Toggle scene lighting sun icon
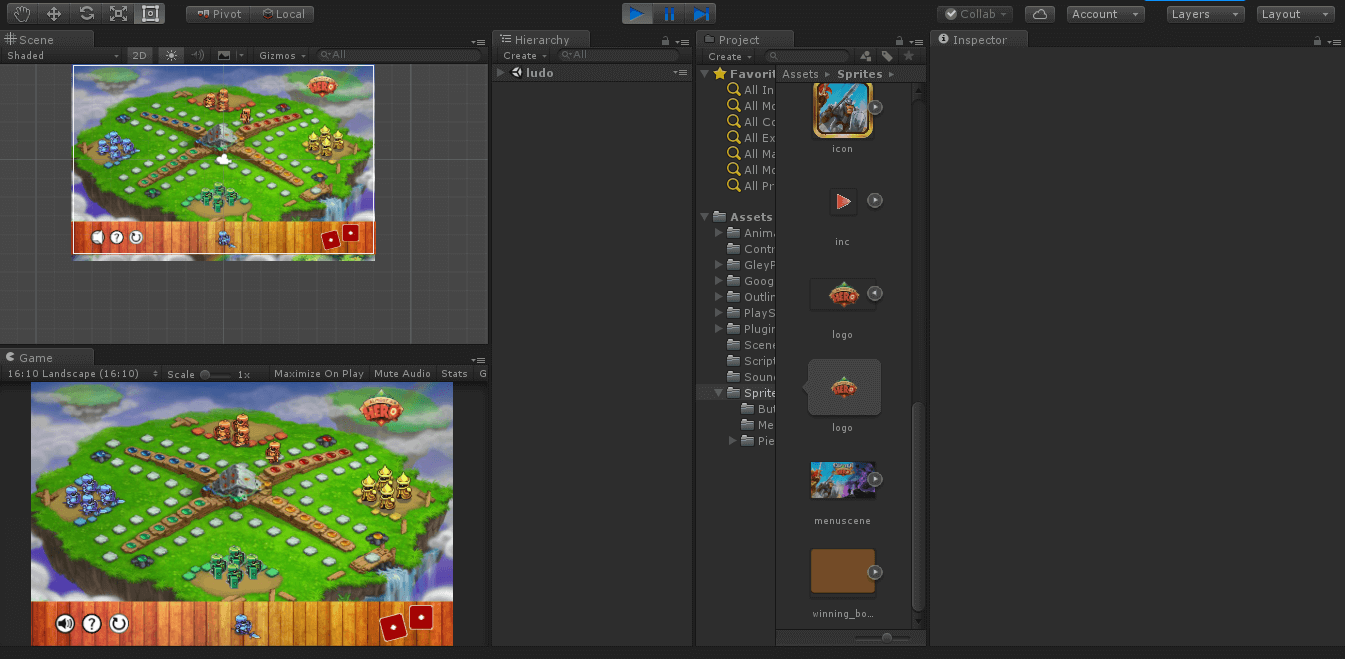Screen dimensions: 1345x659 pos(171,56)
